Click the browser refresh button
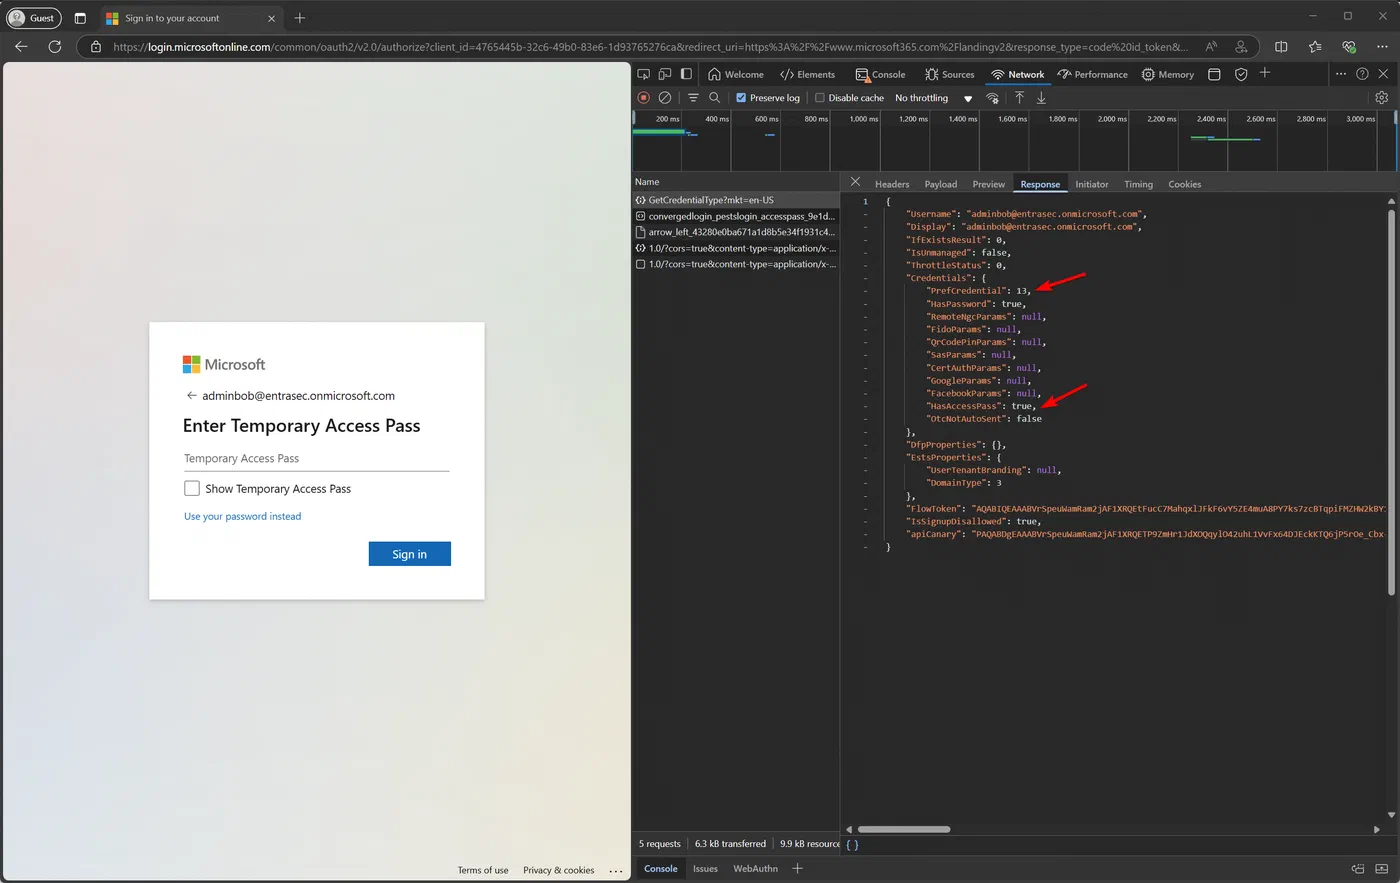Image resolution: width=1400 pixels, height=883 pixels. [x=55, y=46]
